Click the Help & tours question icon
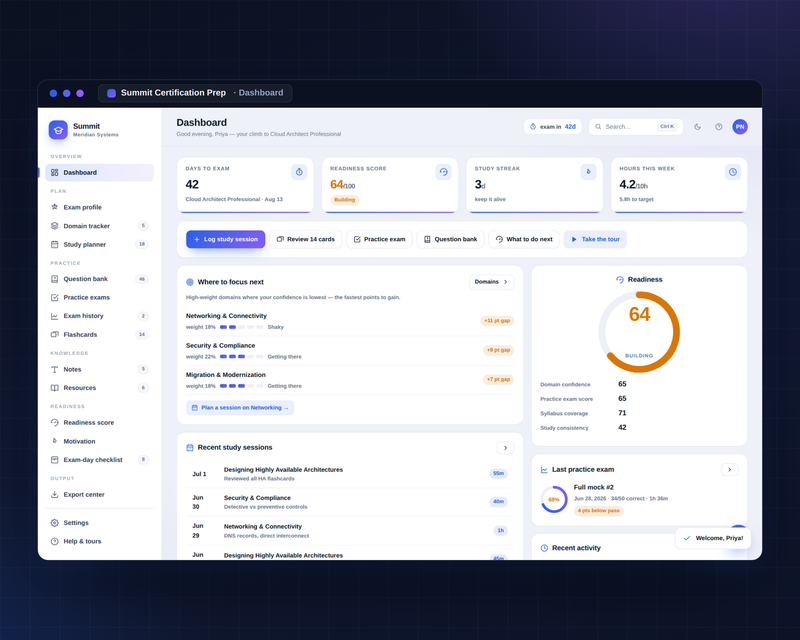Viewport: 800px width, 640px height. pos(55,541)
